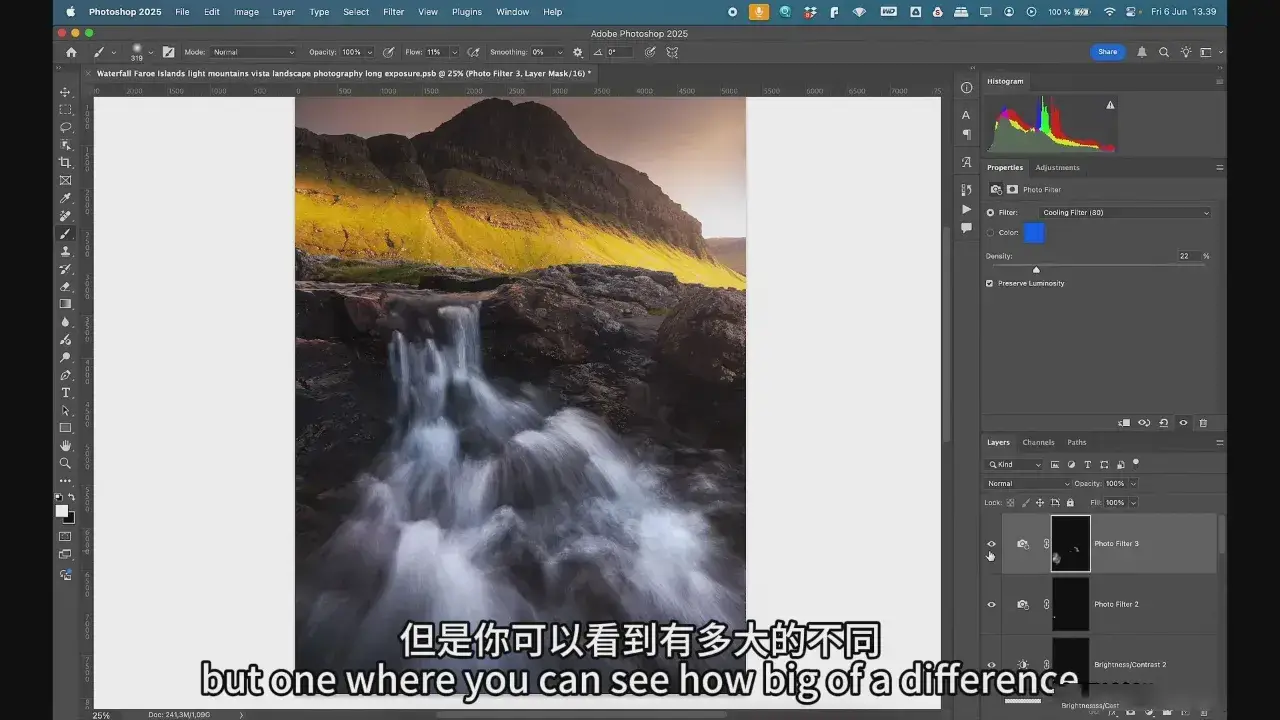
Task: Switch to the Channels tab
Action: click(x=1038, y=442)
